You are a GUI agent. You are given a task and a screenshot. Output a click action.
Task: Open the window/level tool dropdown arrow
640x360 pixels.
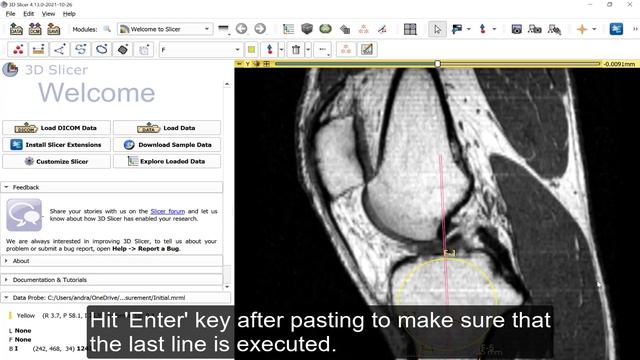pos(468,29)
